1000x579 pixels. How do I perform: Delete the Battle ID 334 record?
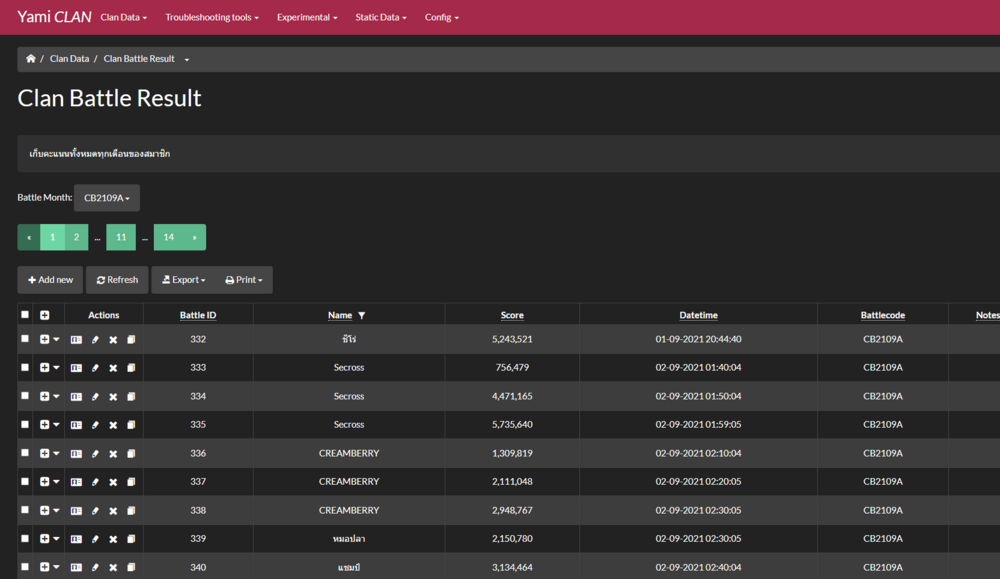(x=113, y=397)
